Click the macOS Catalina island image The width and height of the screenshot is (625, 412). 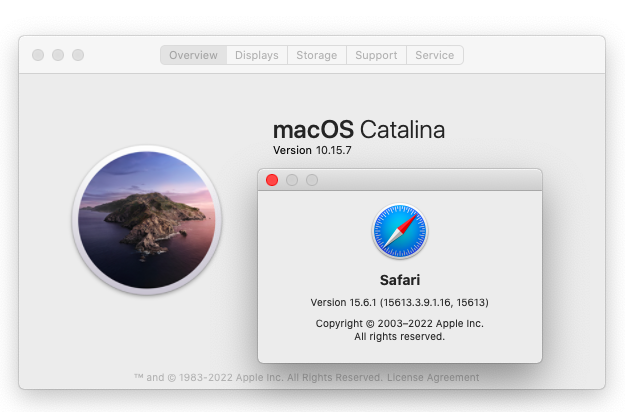[x=147, y=220]
